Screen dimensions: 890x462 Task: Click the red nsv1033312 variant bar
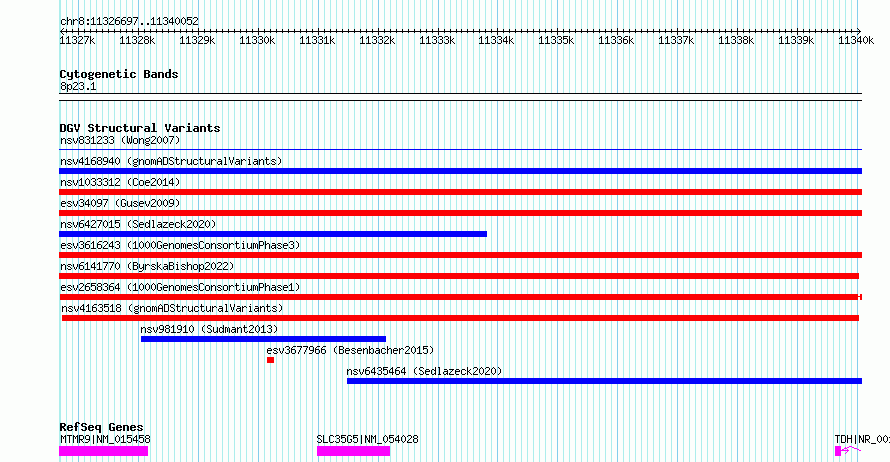460,192
